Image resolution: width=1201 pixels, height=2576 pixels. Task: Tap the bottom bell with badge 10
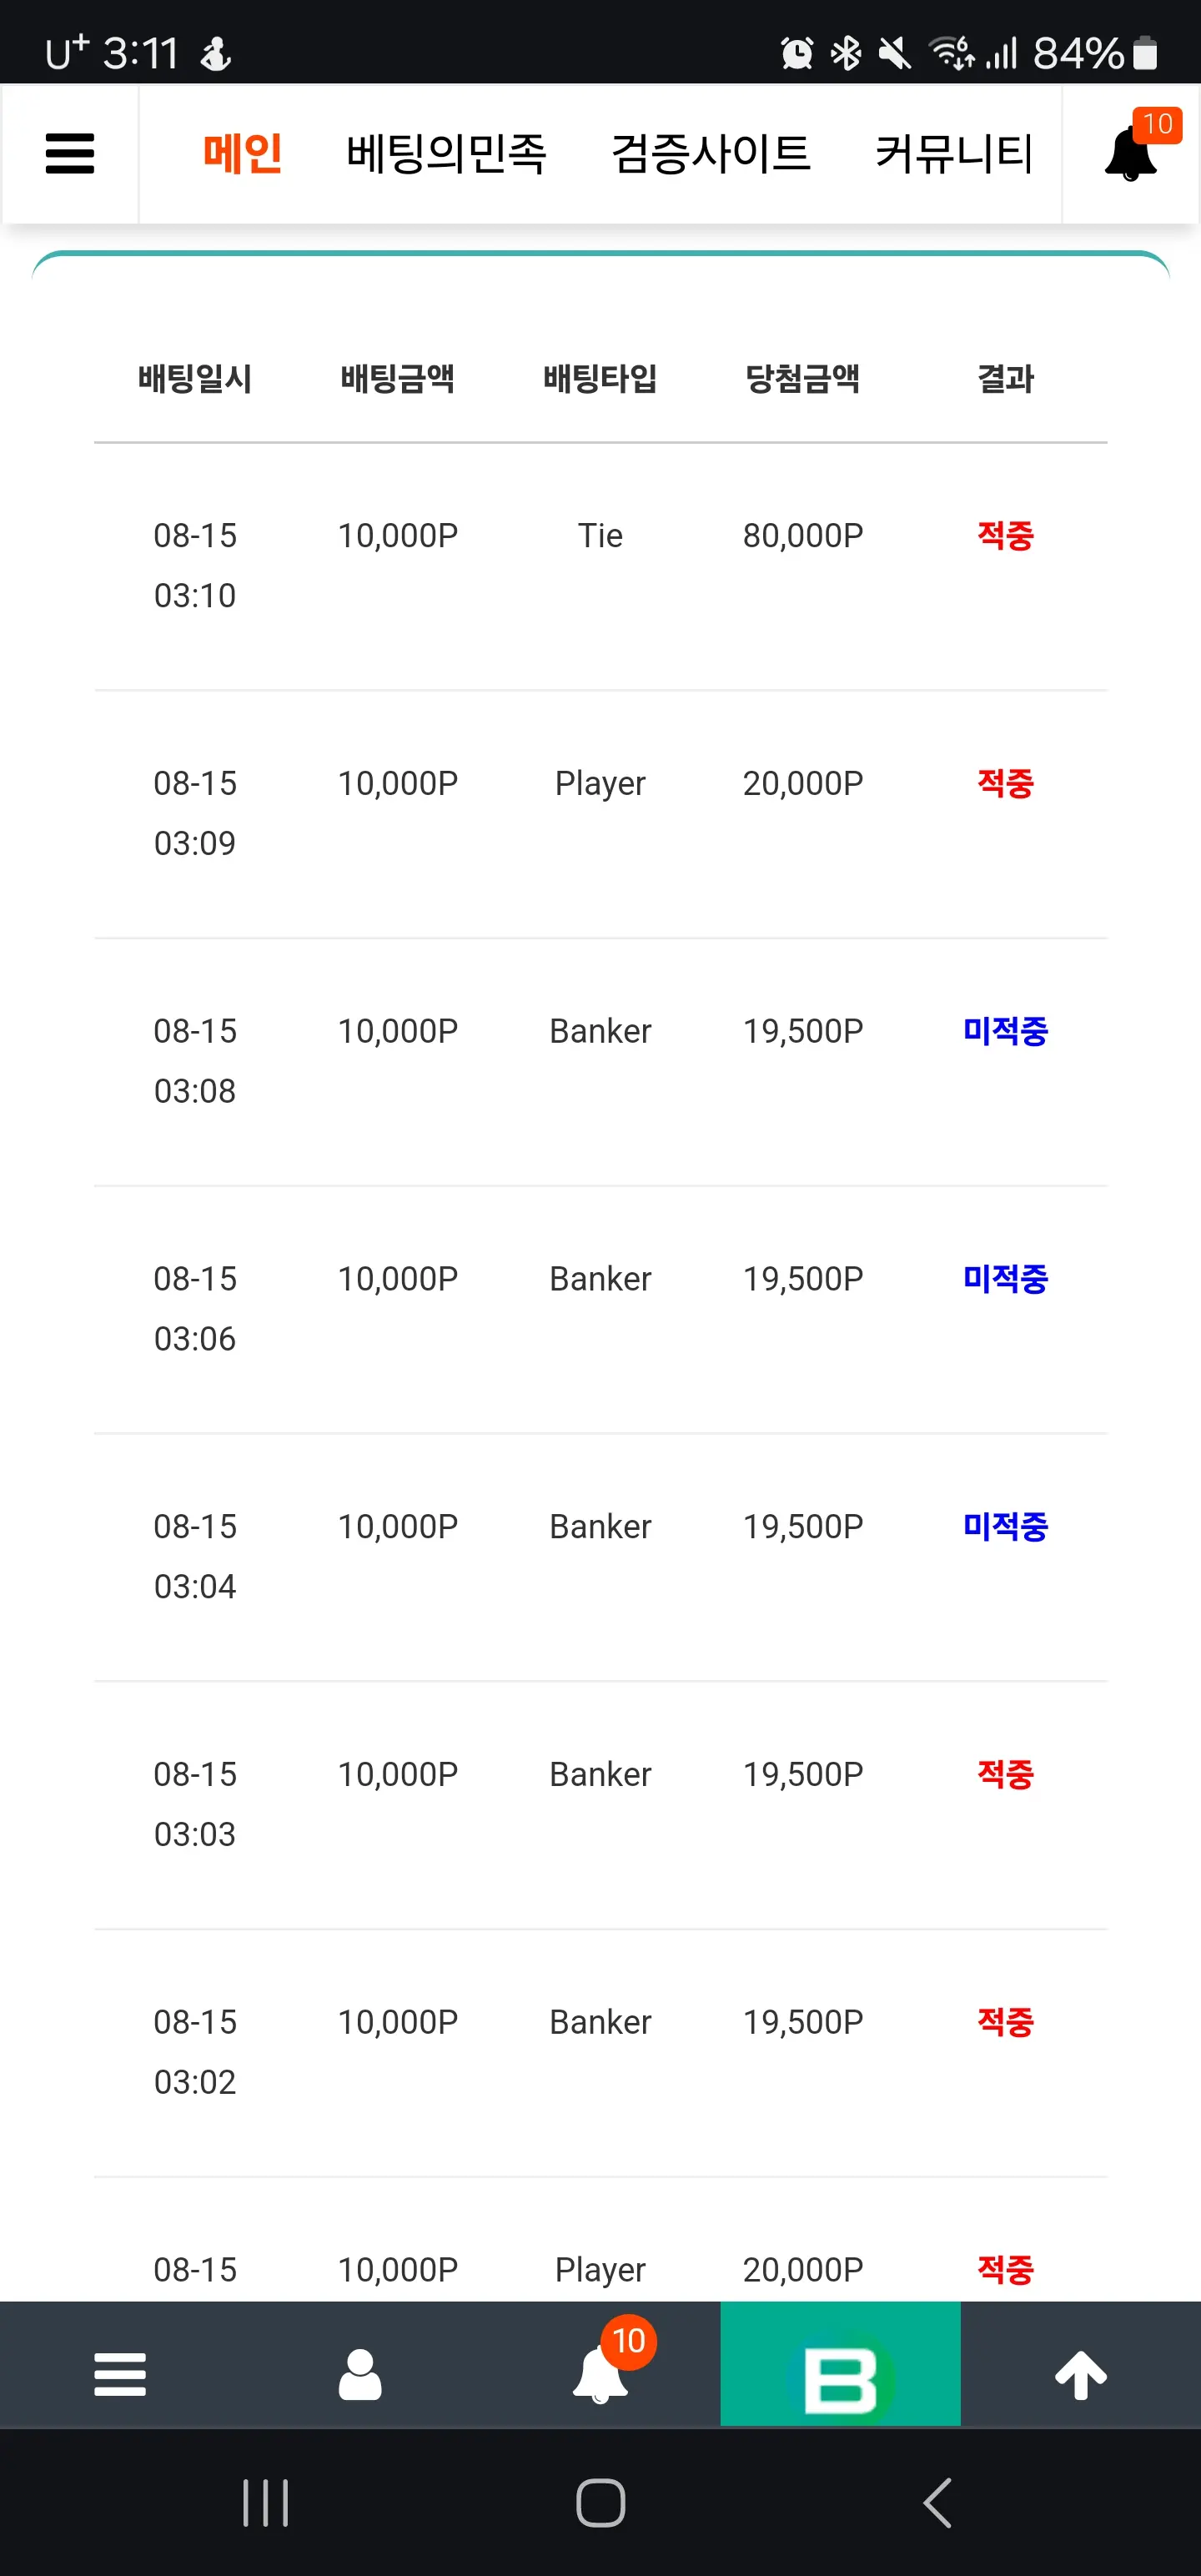pyautogui.click(x=602, y=2372)
